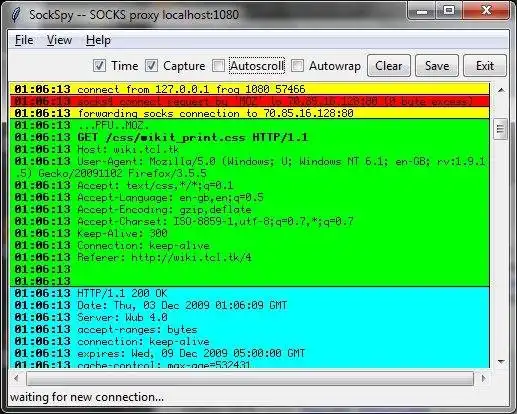517x414 pixels.
Task: Click the cyan 'connection: keep-alive' response line
Action: 250,341
